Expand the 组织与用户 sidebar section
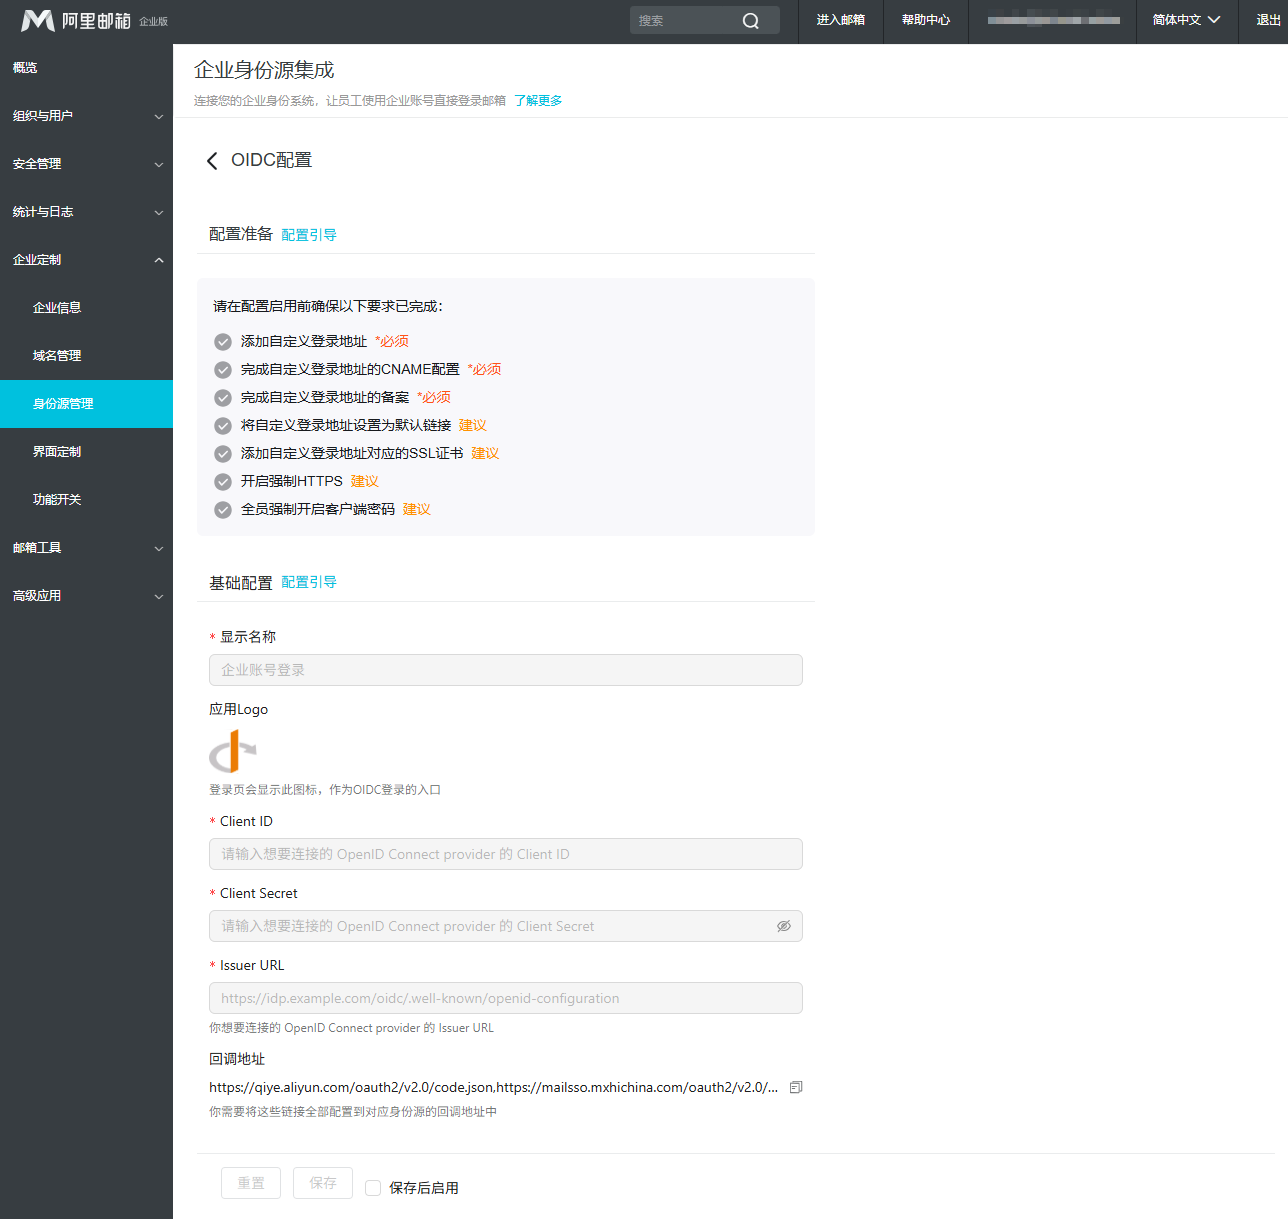 (86, 116)
